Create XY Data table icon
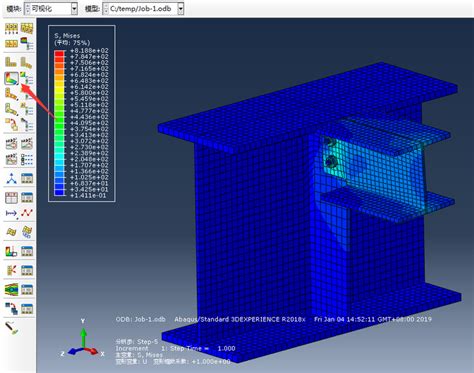Image resolution: width=474 pixels, height=373 pixels. (x=11, y=197)
